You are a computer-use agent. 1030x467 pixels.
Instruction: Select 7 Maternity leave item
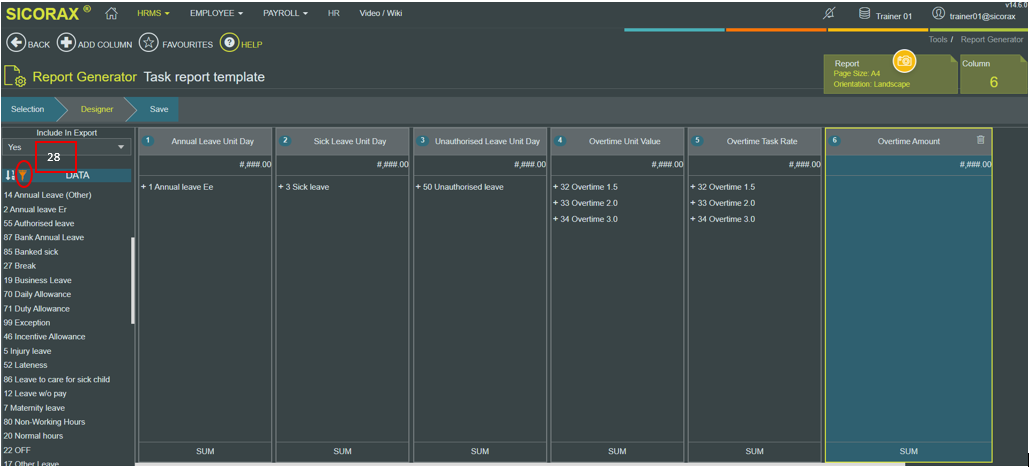pyautogui.click(x=34, y=408)
